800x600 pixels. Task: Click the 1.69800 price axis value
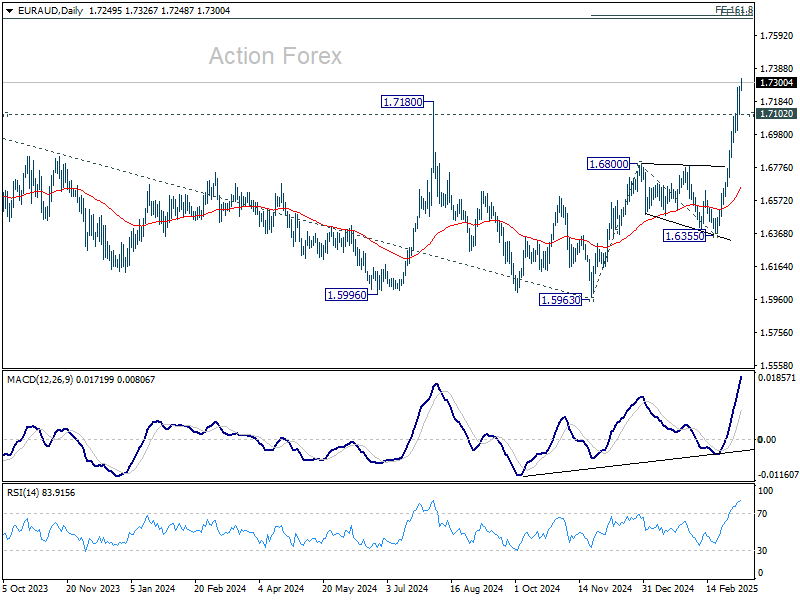coord(777,135)
